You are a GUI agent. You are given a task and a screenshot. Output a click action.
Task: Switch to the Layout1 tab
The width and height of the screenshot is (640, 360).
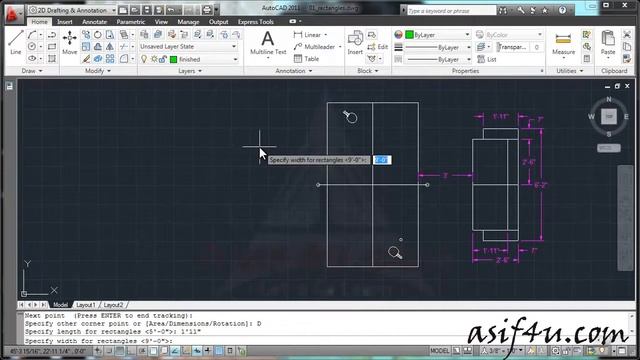(x=86, y=305)
